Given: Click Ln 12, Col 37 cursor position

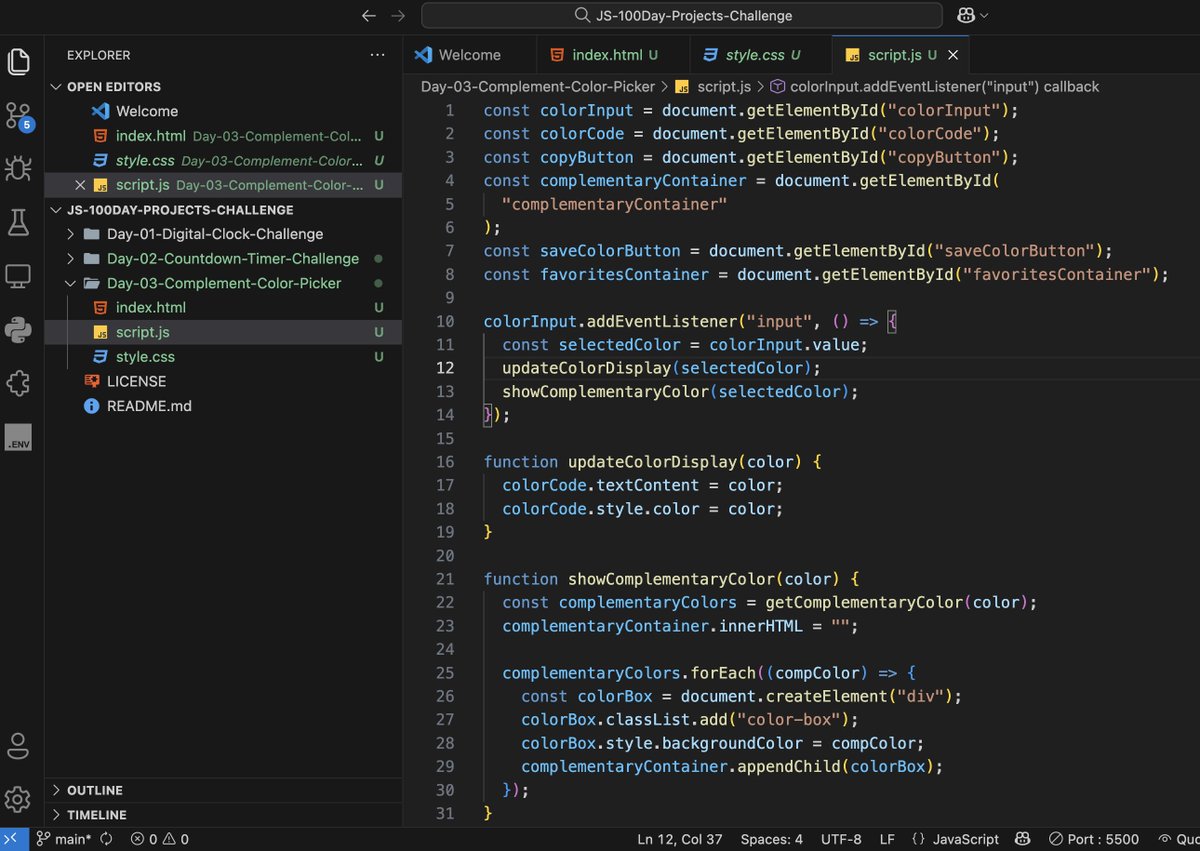Looking at the screenshot, I should [681, 839].
